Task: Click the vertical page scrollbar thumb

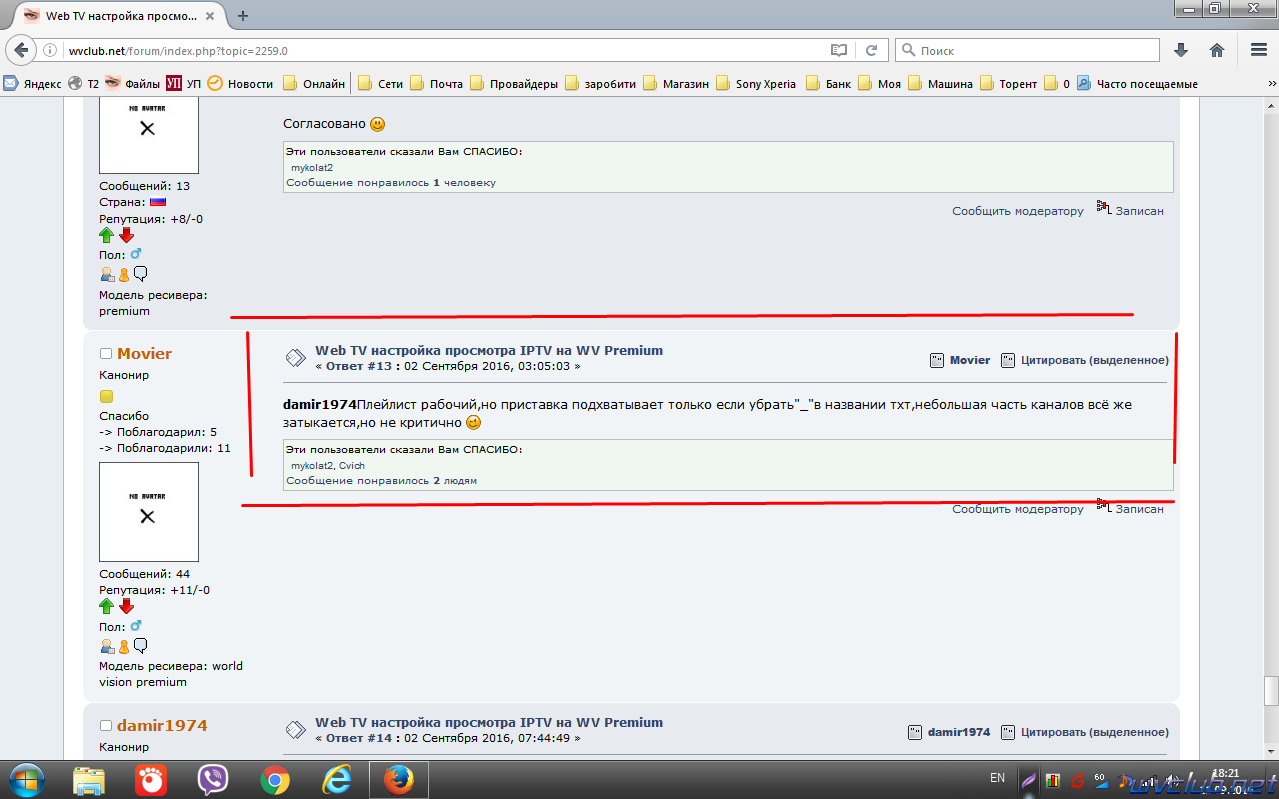Action: (1271, 691)
